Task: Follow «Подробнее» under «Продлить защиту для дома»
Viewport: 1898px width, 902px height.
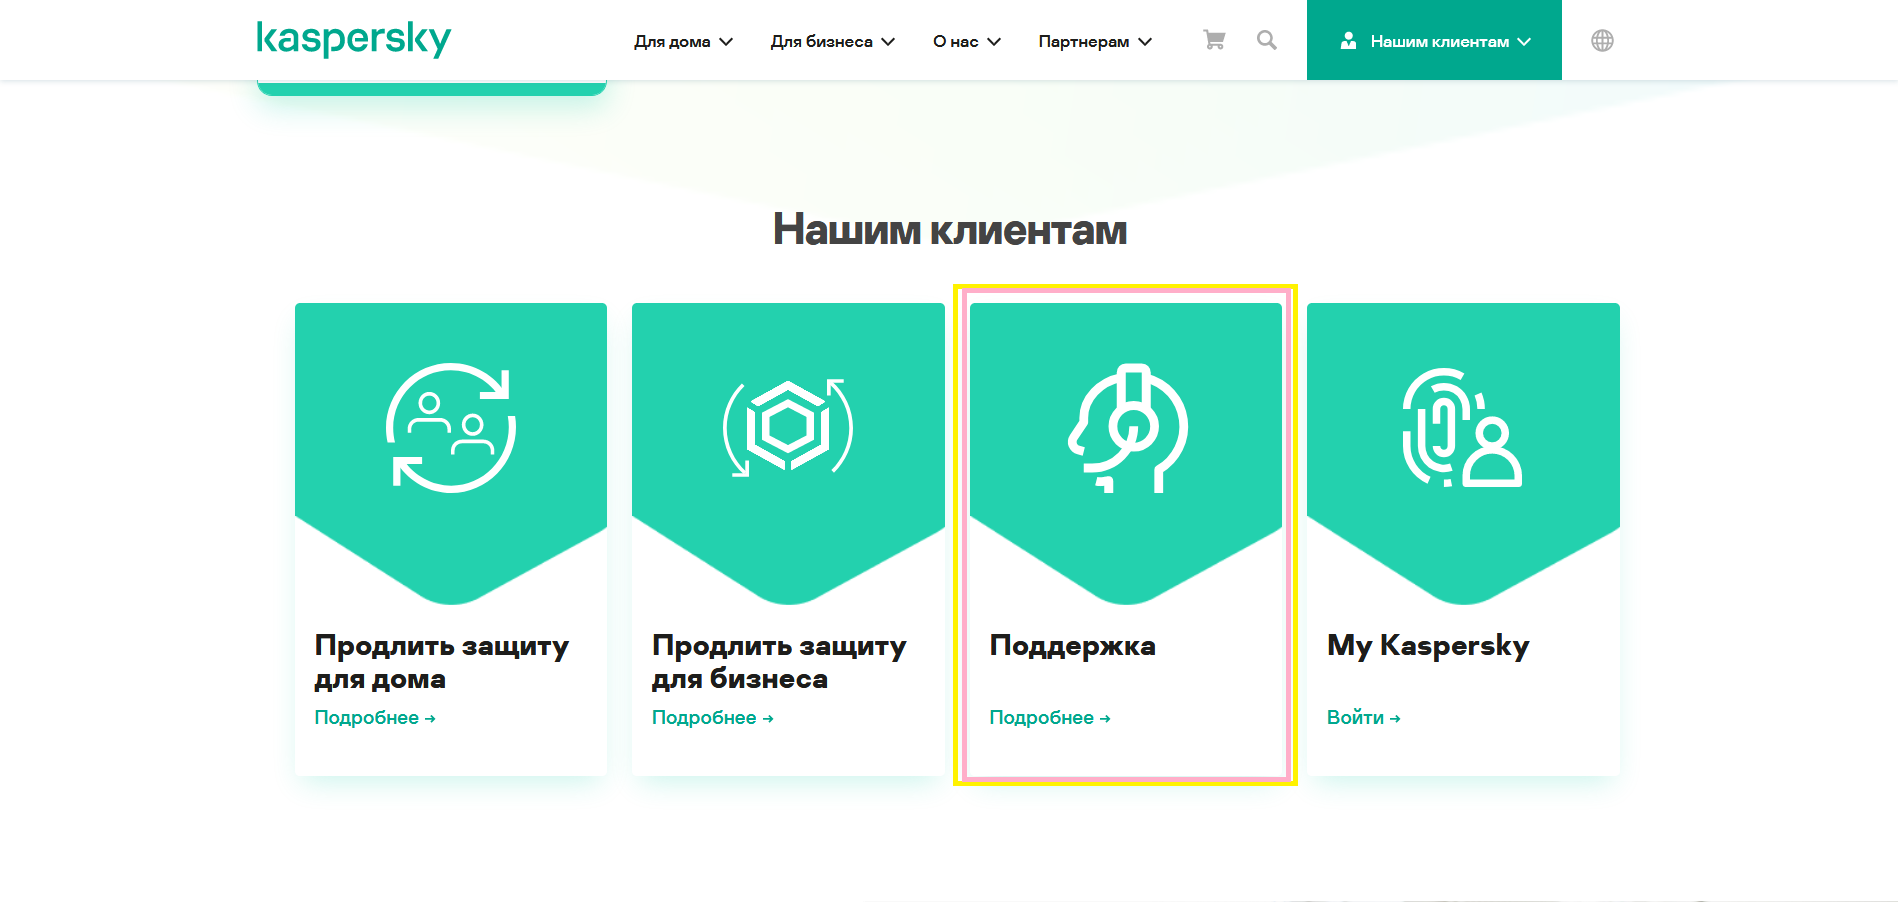Action: tap(375, 718)
